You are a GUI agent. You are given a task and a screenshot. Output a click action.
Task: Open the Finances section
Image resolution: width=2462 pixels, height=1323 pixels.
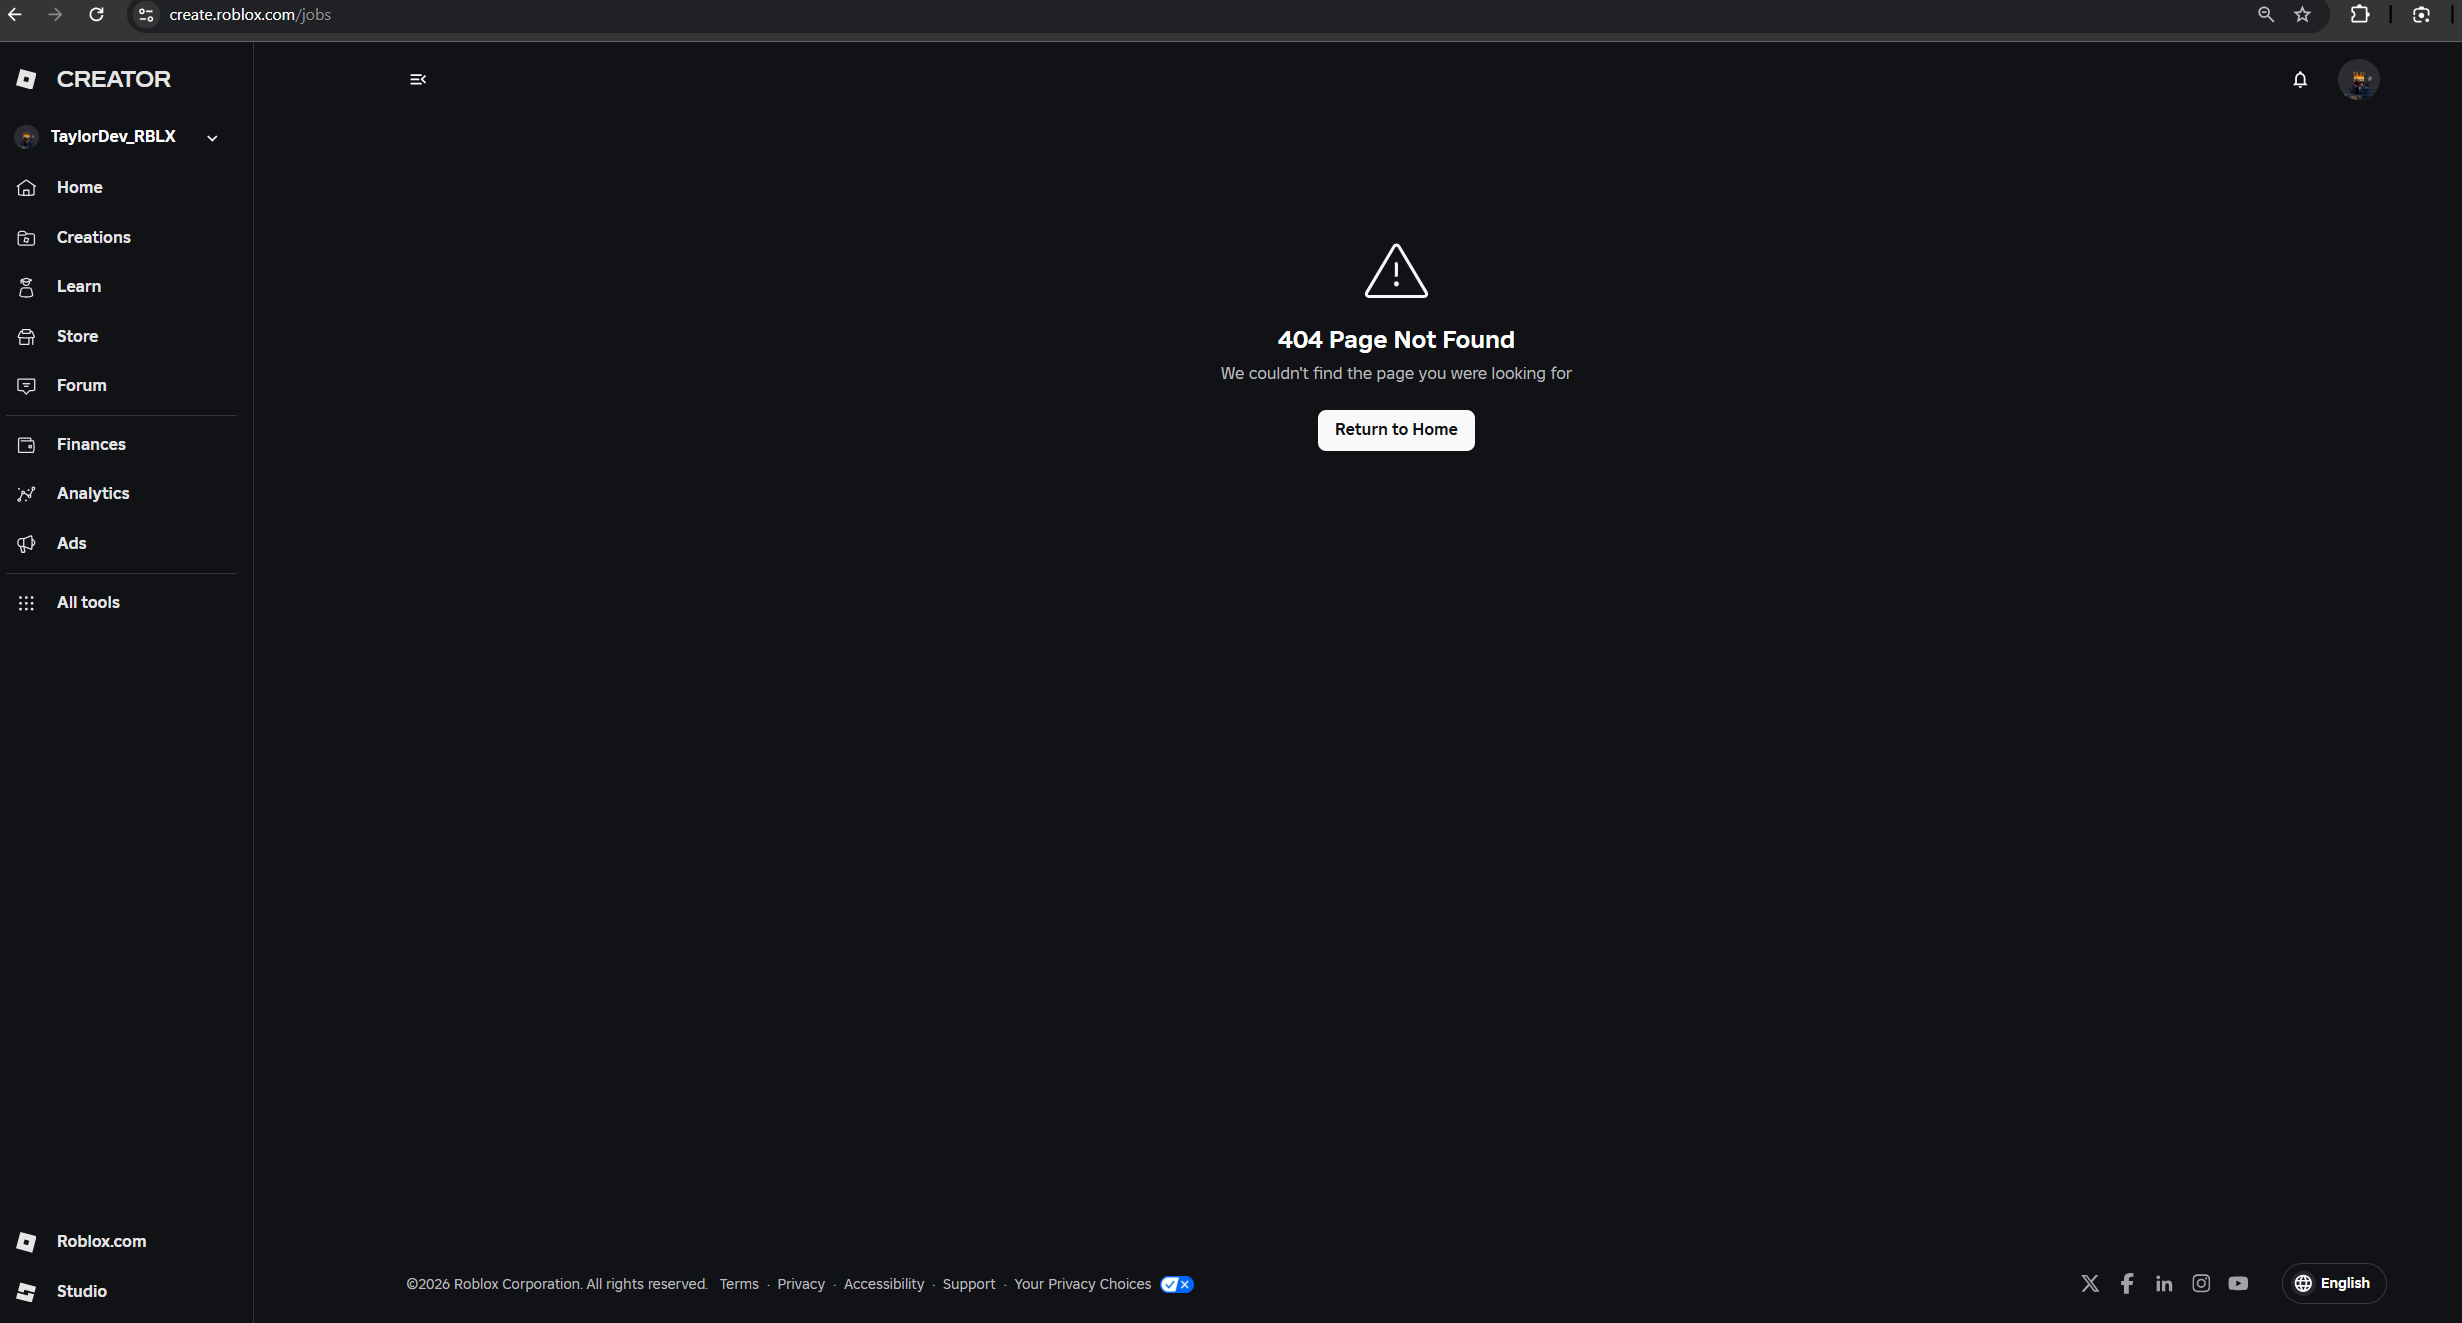point(90,444)
